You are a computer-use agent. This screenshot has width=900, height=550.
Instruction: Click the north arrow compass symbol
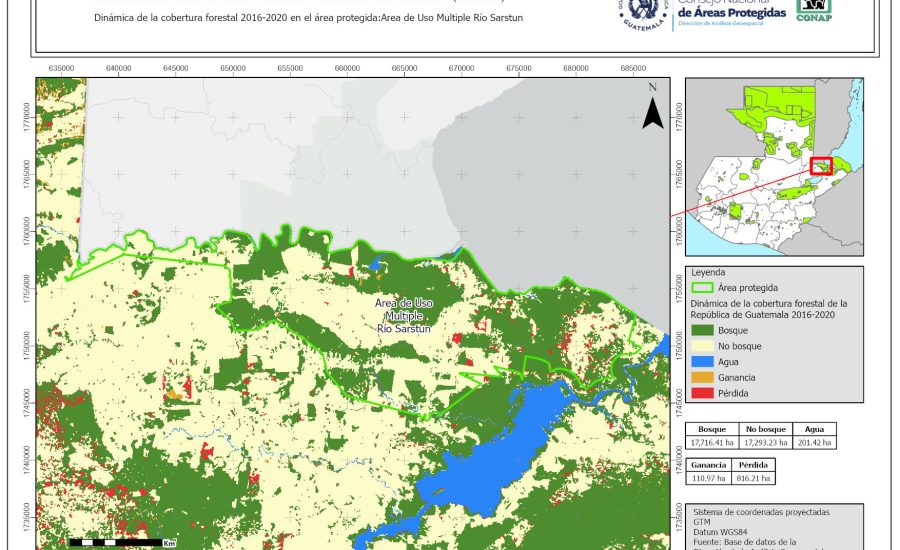[652, 108]
